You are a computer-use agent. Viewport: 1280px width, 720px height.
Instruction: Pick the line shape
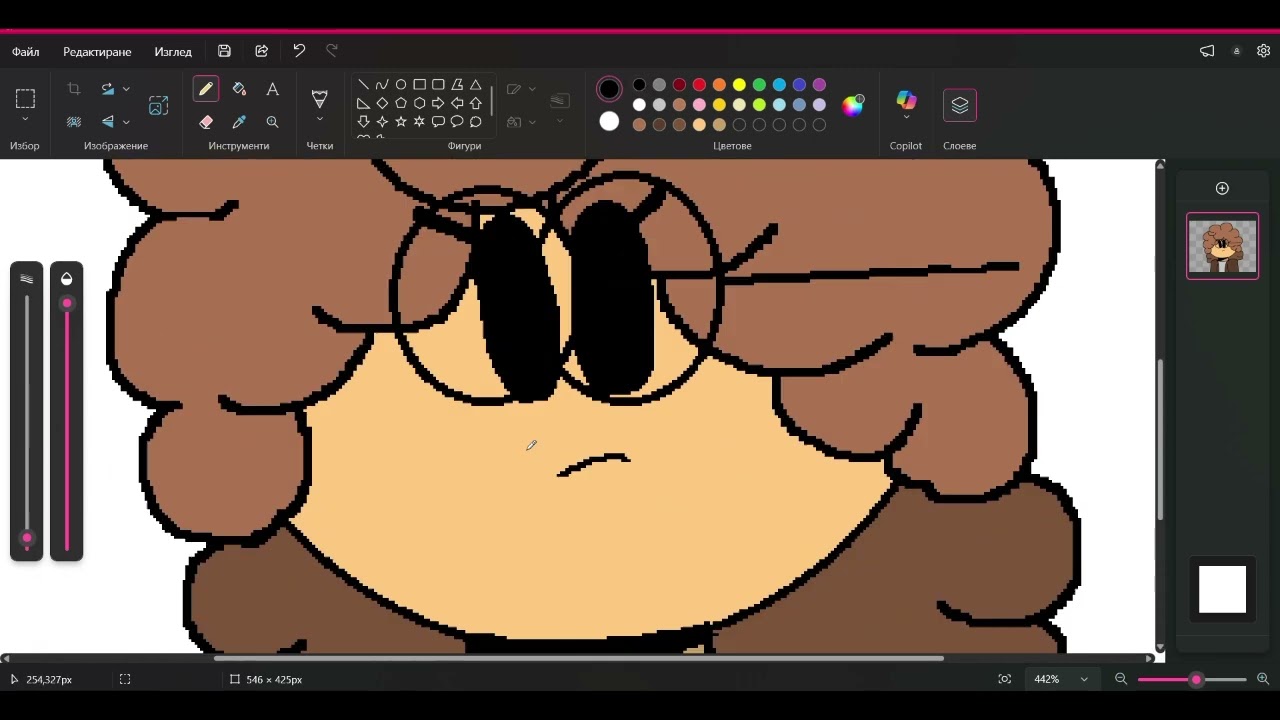(x=363, y=85)
